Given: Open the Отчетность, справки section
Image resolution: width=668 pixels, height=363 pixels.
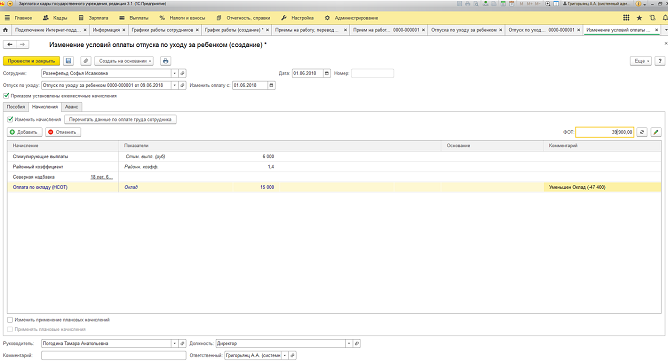Looking at the screenshot, I should [x=243, y=18].
